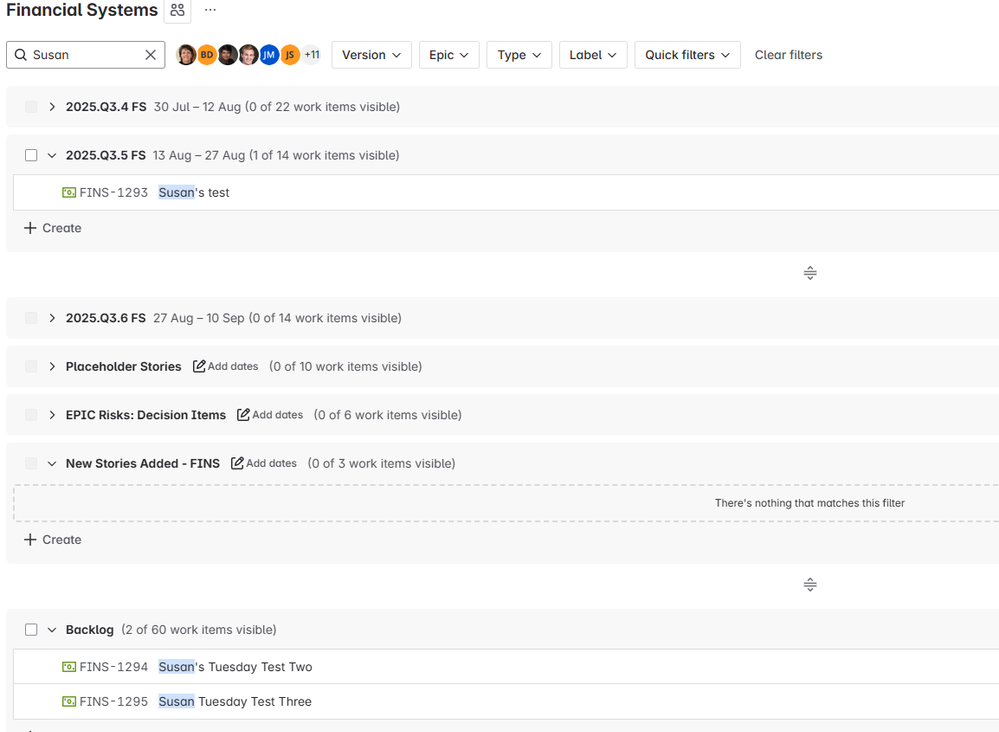Filter by the BD avatar
Image resolution: width=999 pixels, height=732 pixels.
[206, 55]
